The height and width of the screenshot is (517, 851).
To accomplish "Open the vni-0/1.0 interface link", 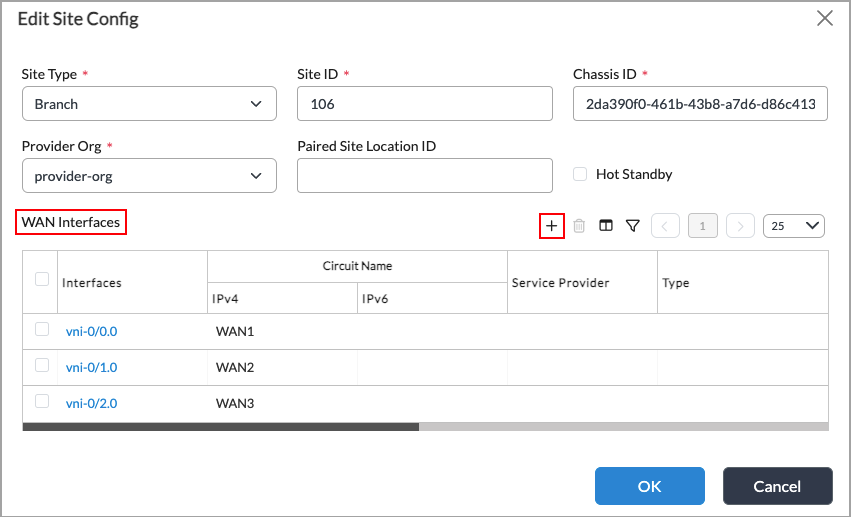I will [91, 367].
